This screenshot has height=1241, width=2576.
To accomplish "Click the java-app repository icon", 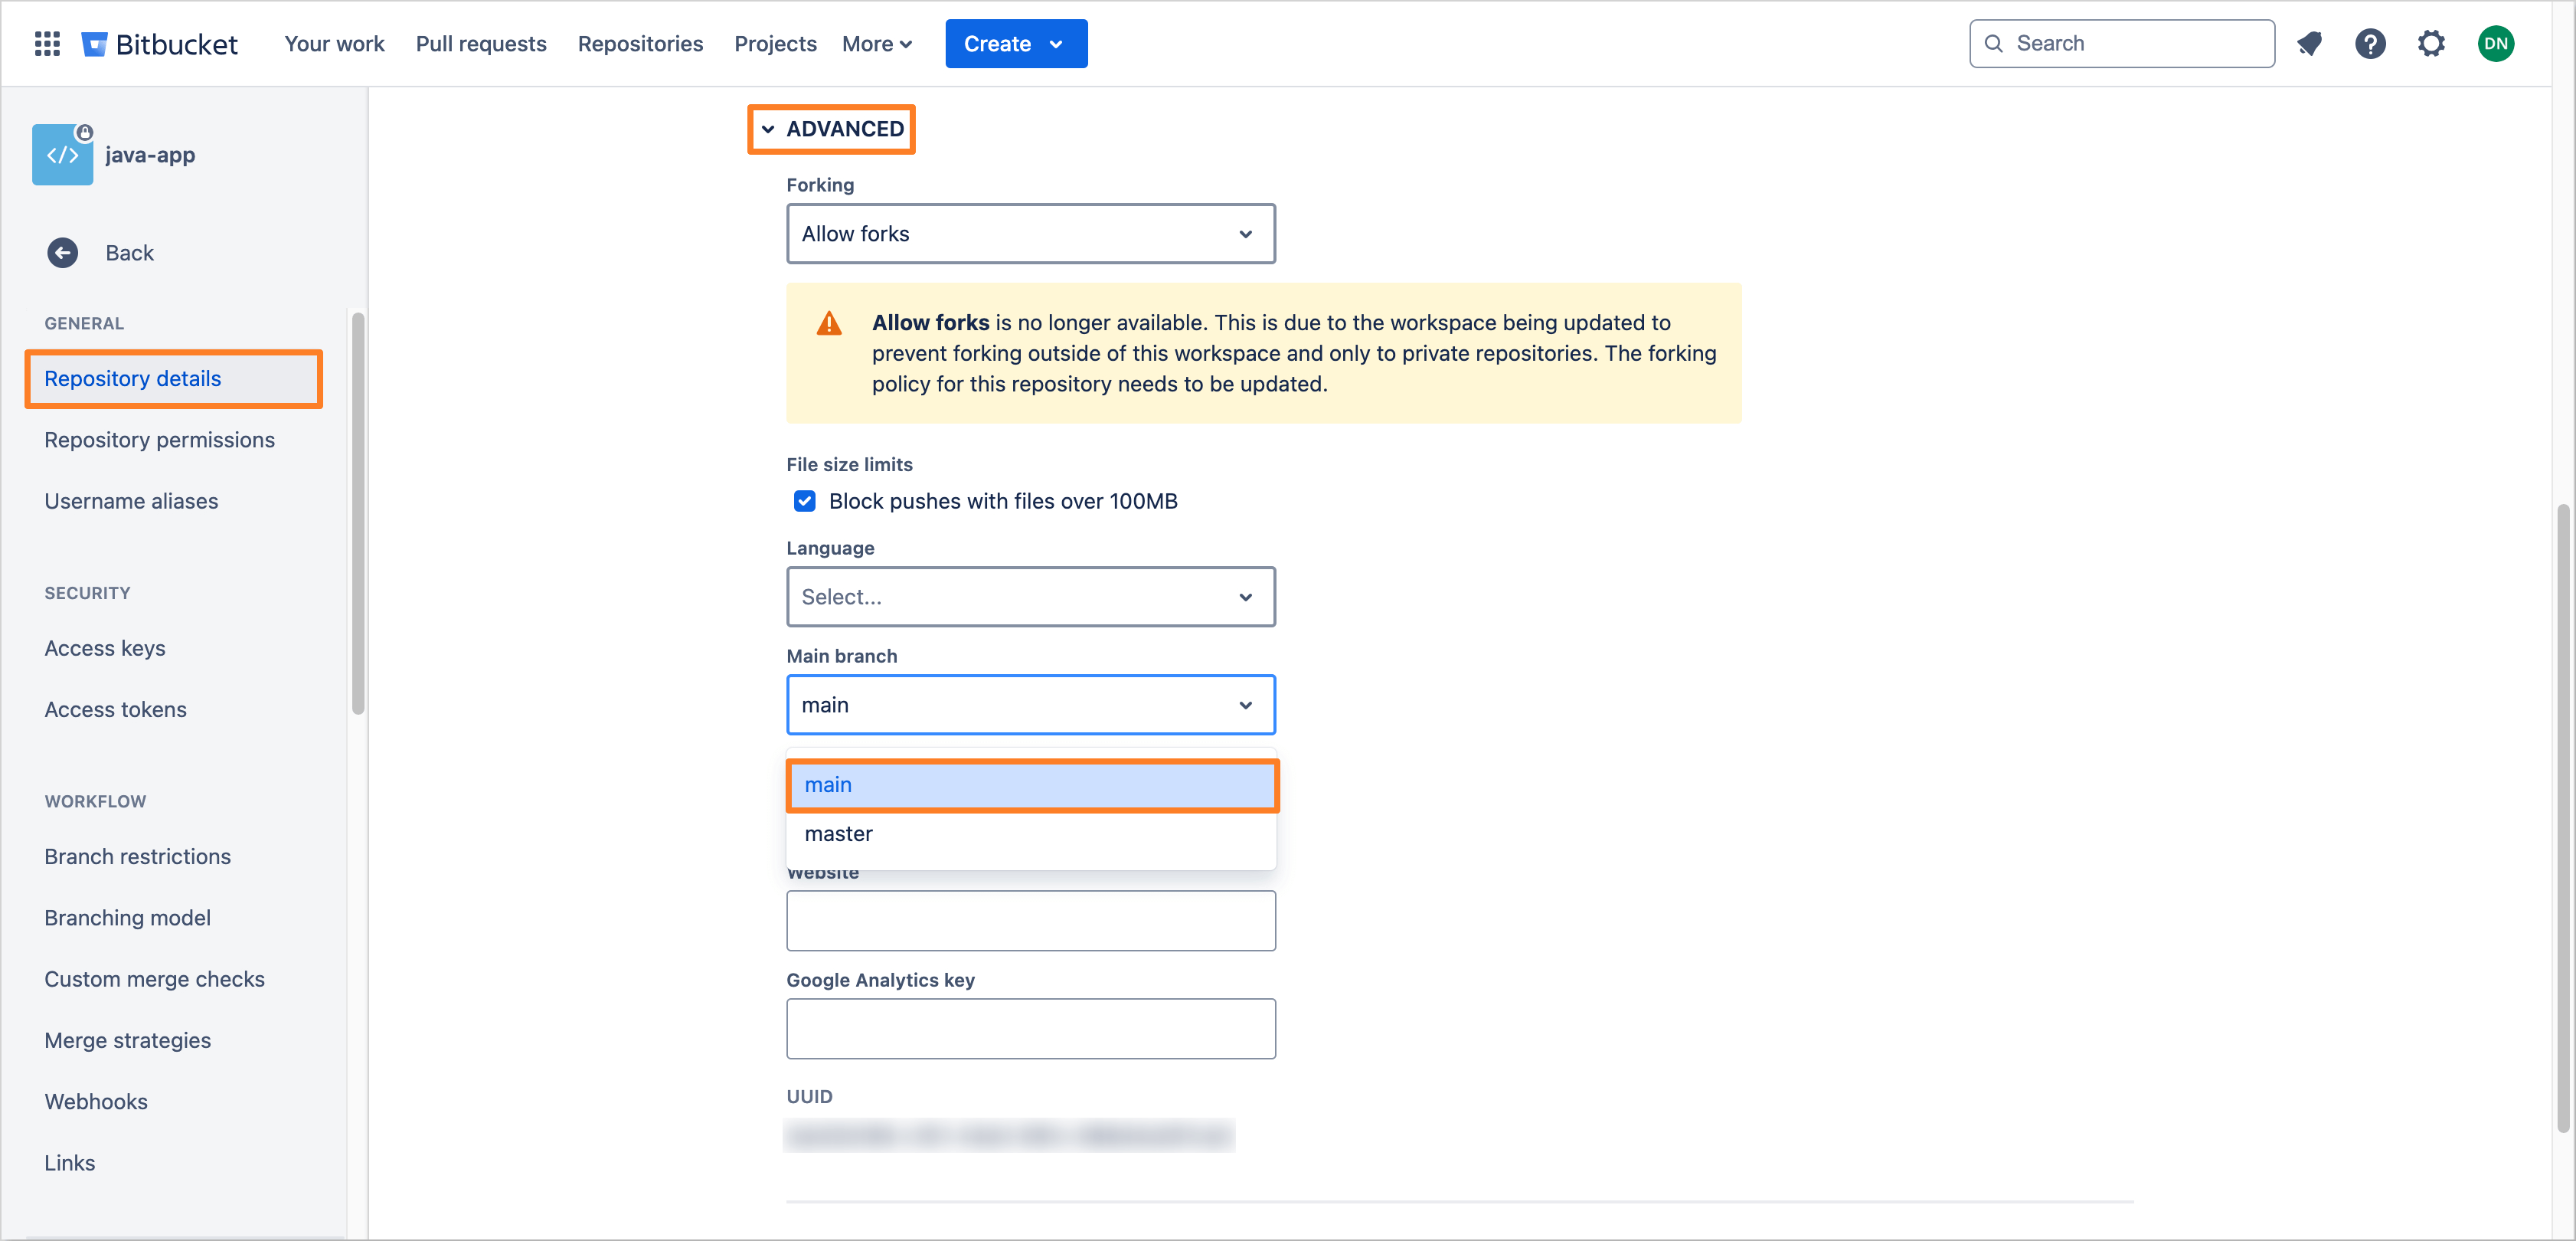I will [x=63, y=155].
